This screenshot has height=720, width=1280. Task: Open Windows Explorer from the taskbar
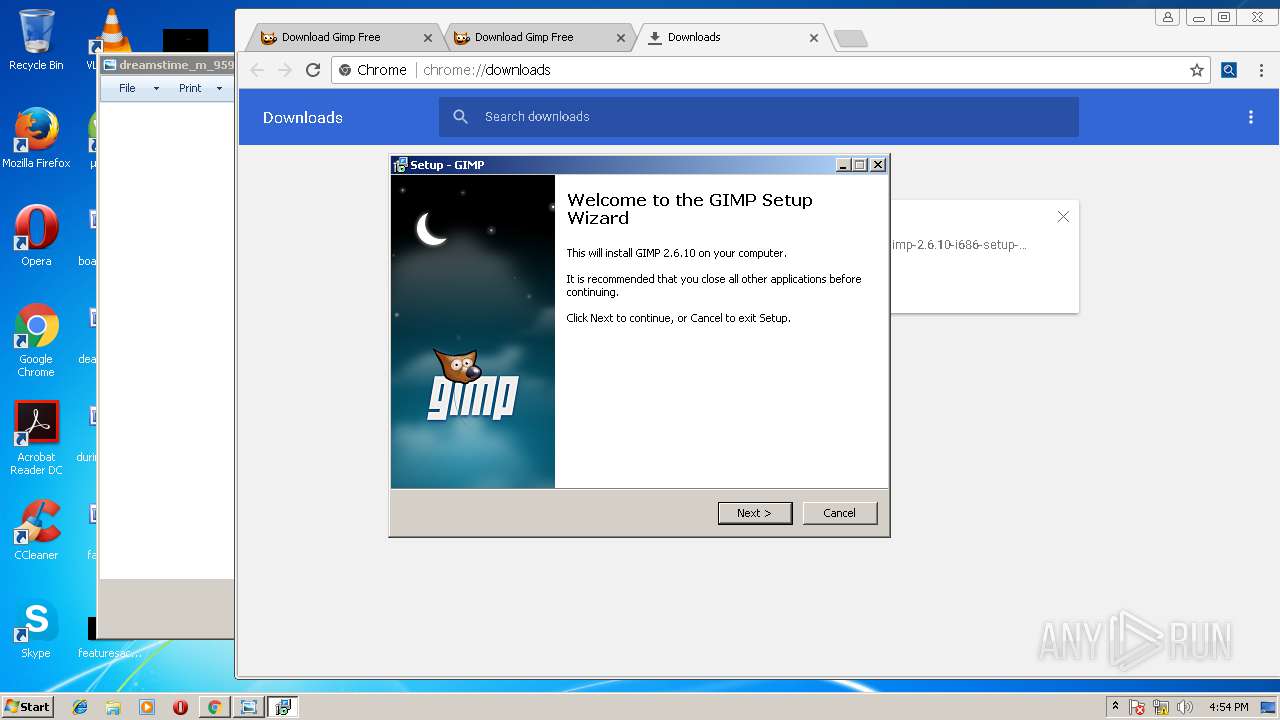point(113,707)
